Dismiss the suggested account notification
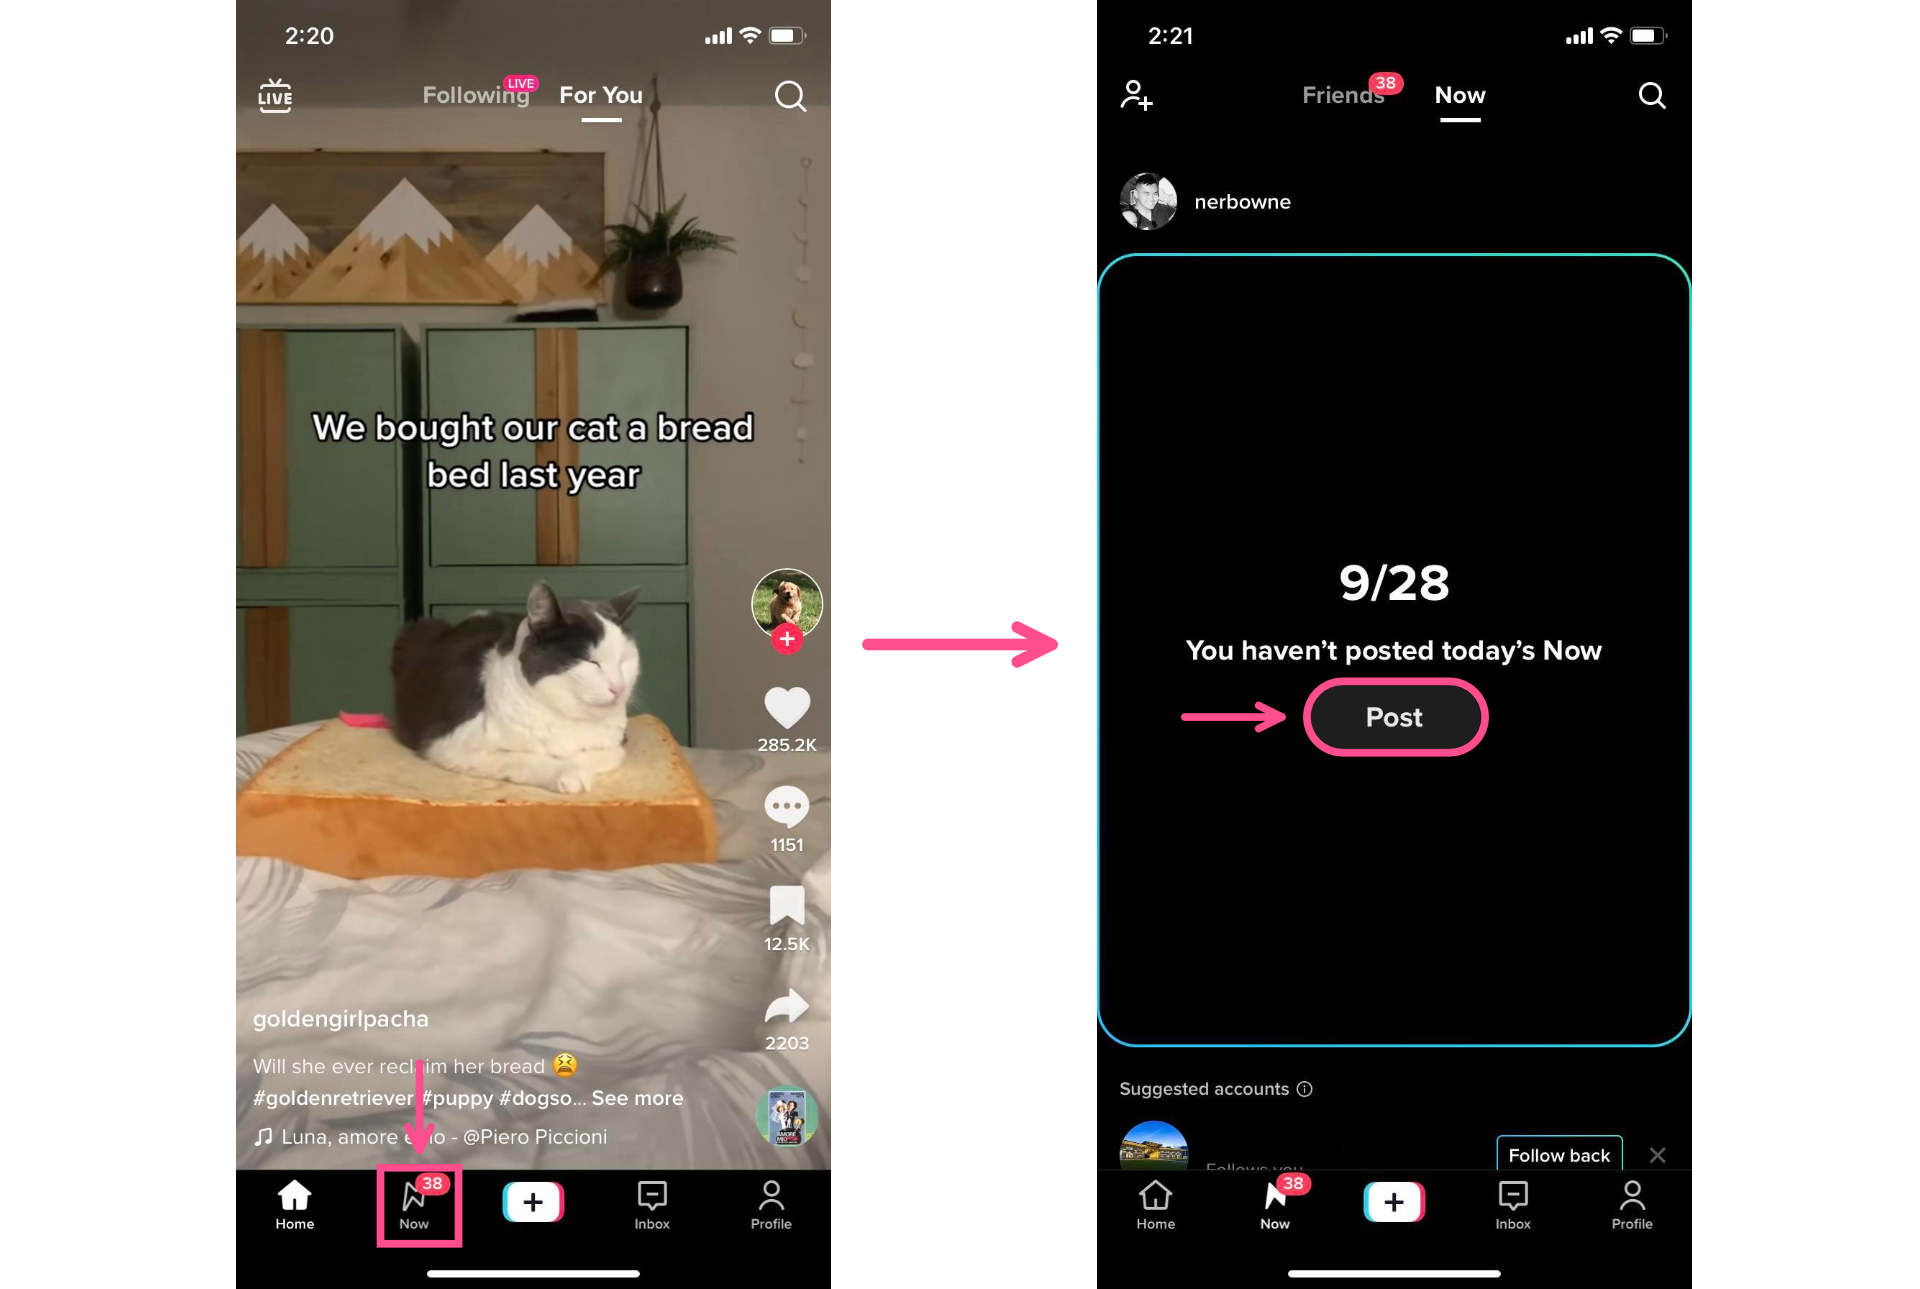The height and width of the screenshot is (1289, 1920). click(1658, 1154)
